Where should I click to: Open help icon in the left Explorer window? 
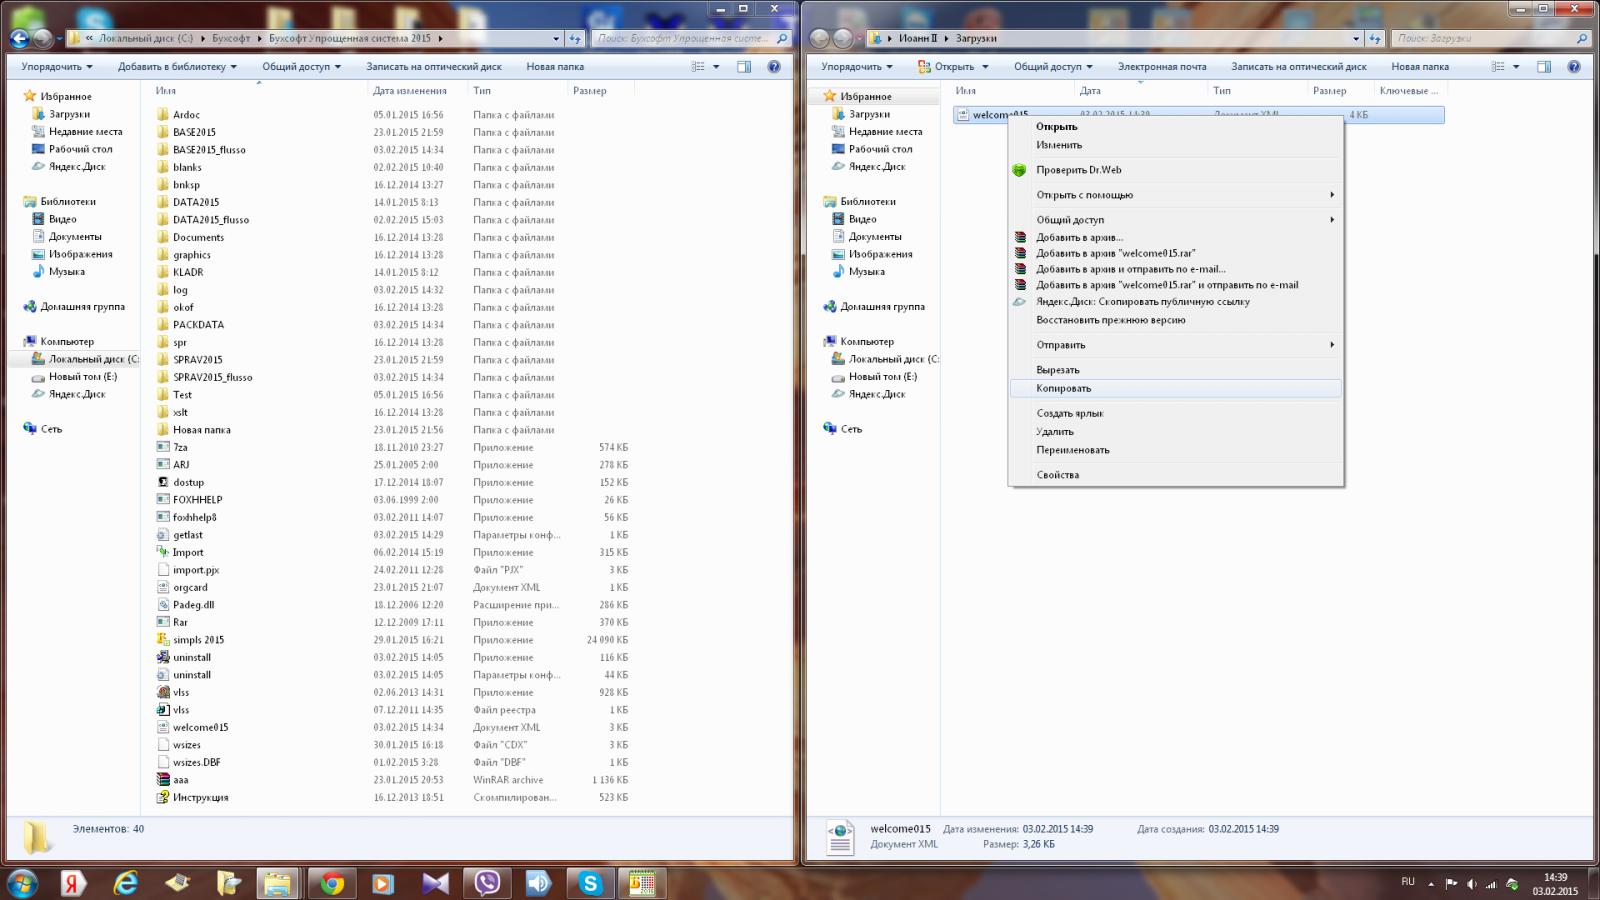click(x=773, y=67)
